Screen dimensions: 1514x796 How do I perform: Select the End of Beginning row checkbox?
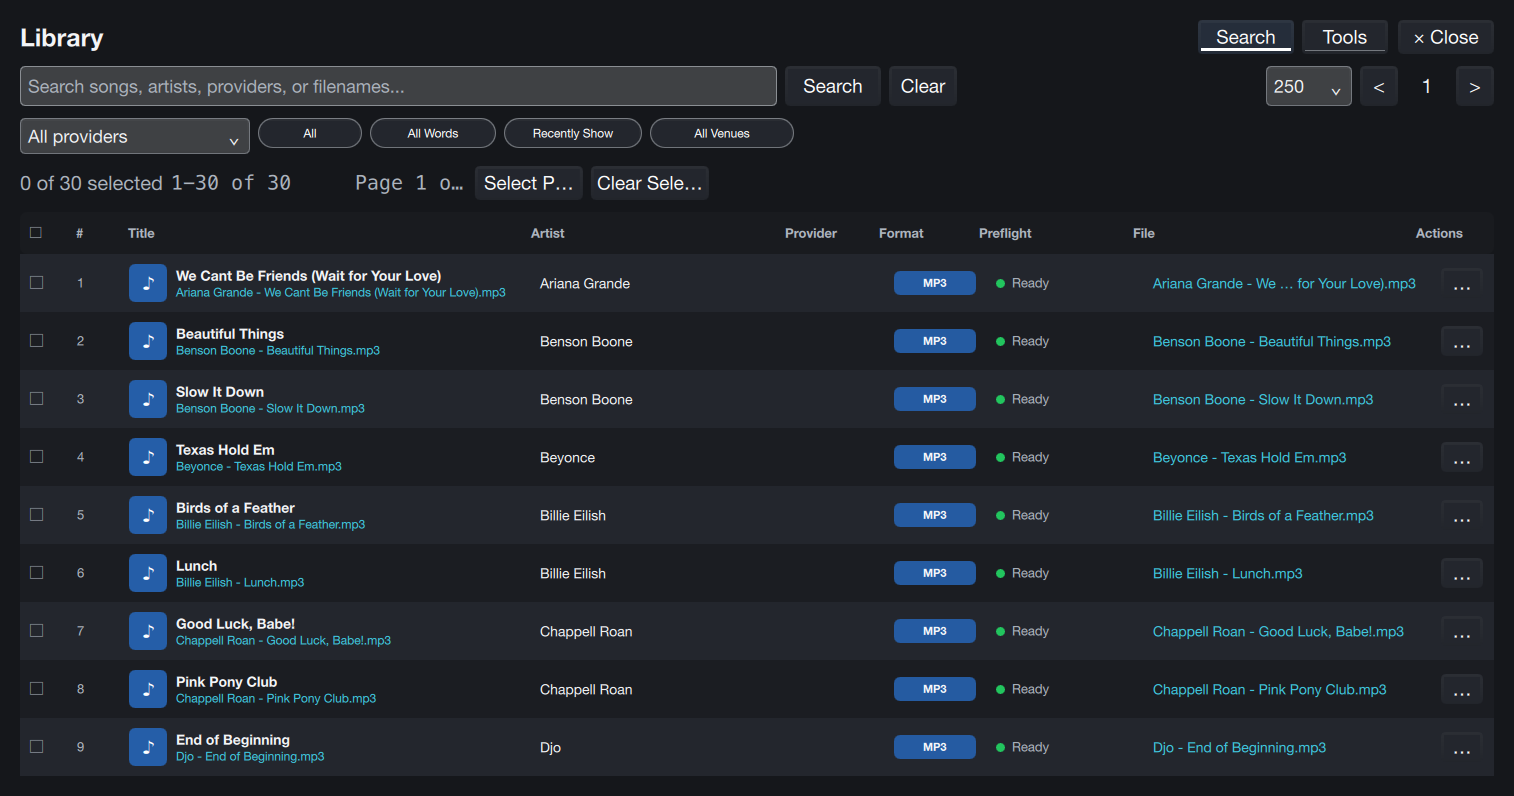(37, 747)
